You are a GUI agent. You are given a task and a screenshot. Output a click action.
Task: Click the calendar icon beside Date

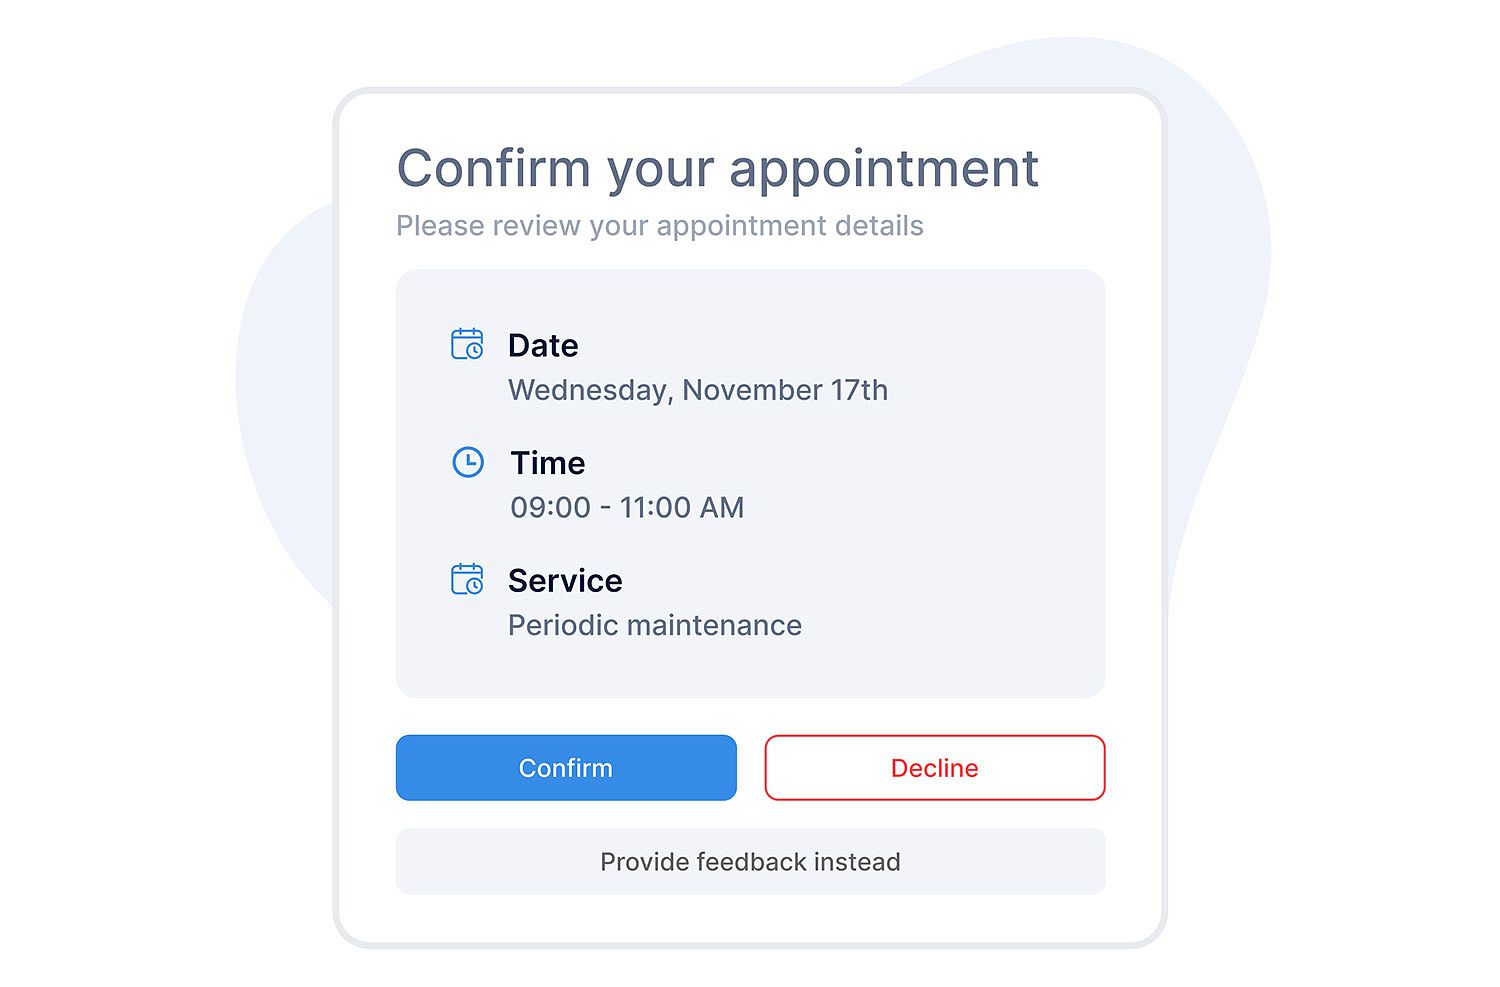coord(467,344)
